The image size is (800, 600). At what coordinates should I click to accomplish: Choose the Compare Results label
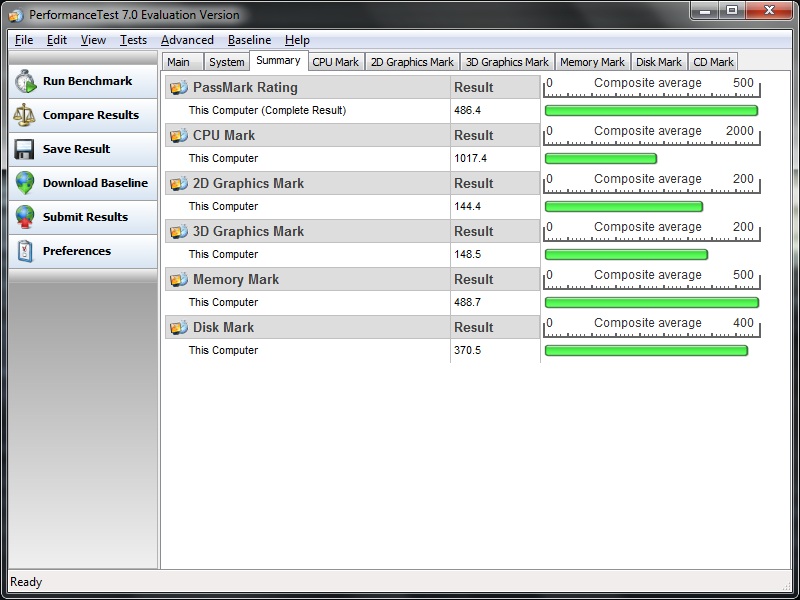click(x=91, y=115)
